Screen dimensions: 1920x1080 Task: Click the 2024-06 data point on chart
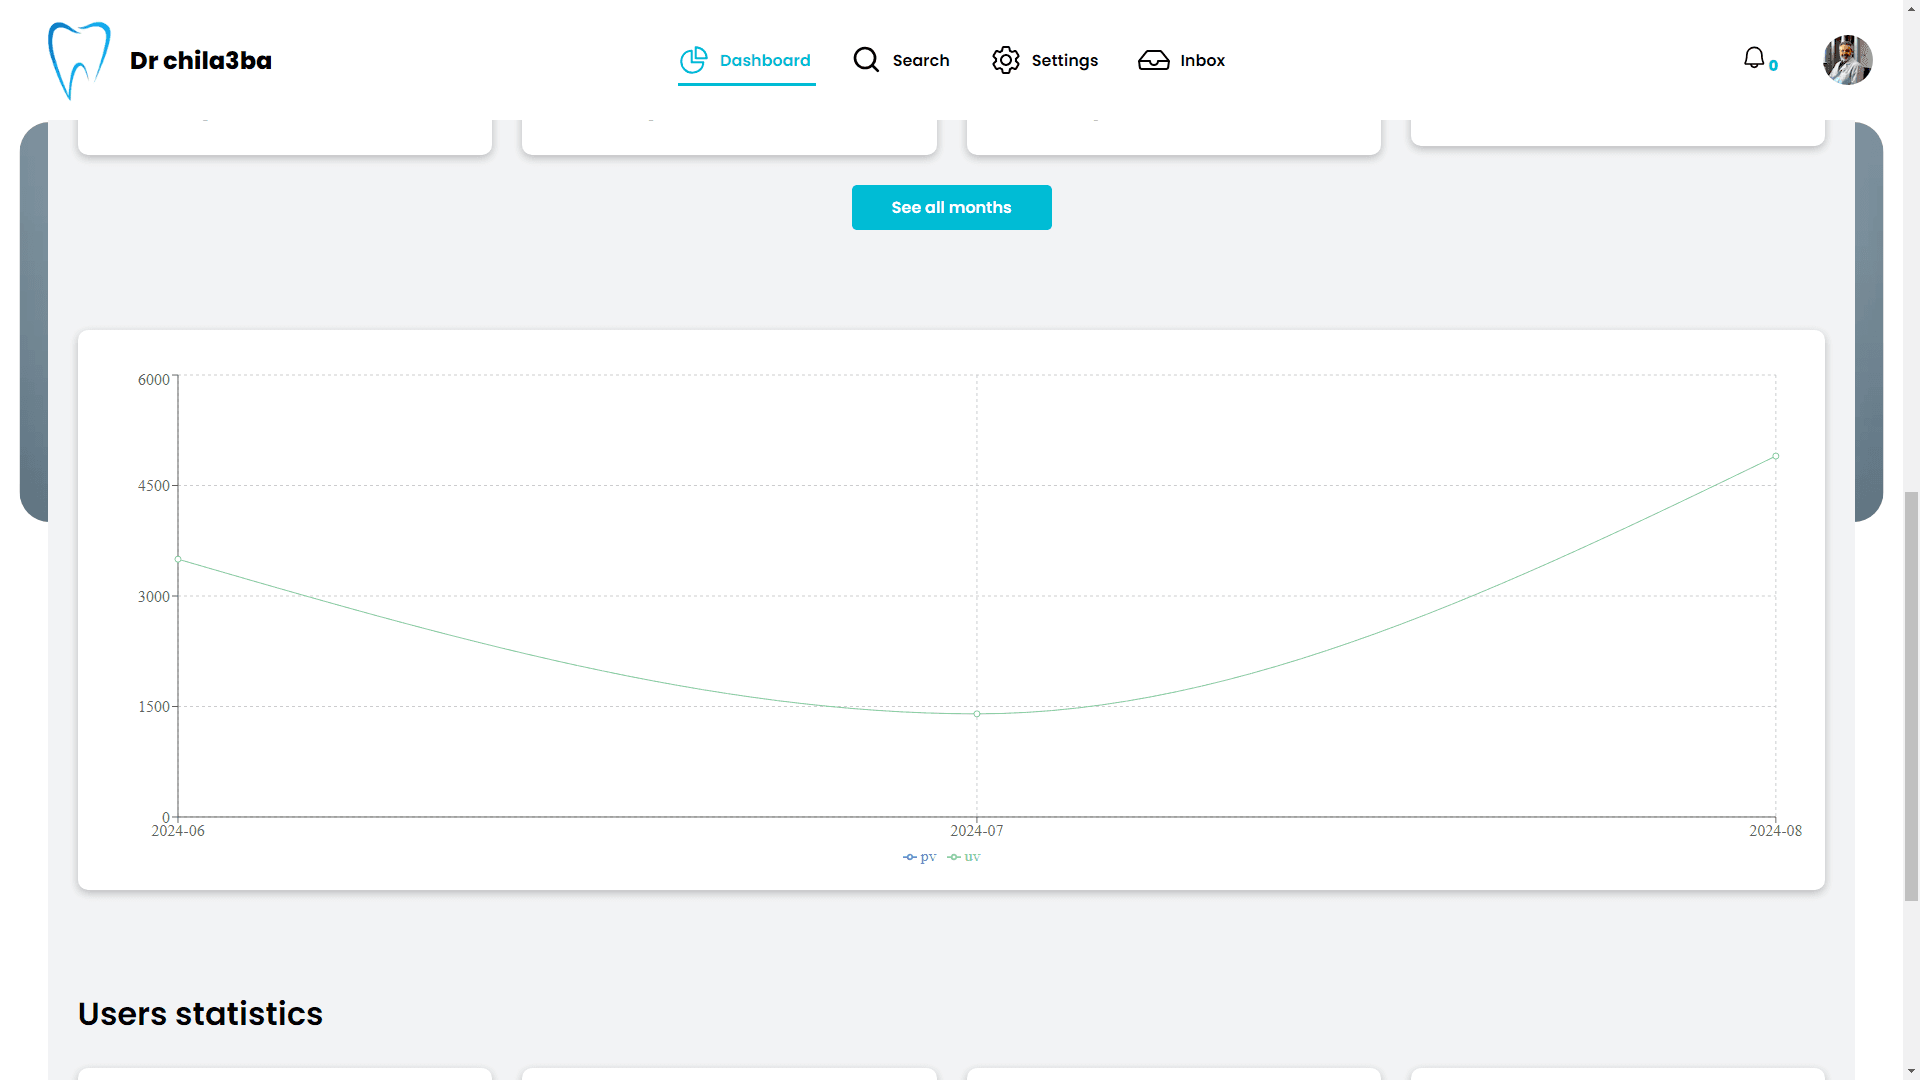(179, 559)
